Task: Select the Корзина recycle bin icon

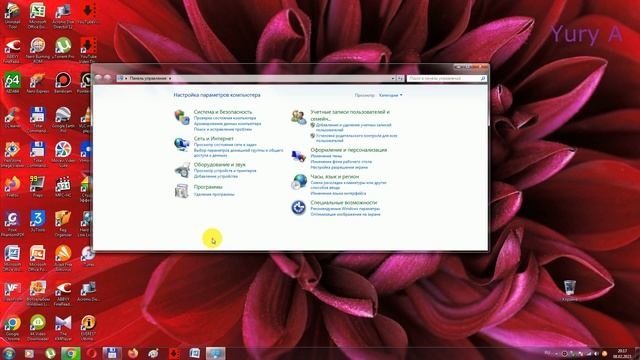Action: [569, 290]
